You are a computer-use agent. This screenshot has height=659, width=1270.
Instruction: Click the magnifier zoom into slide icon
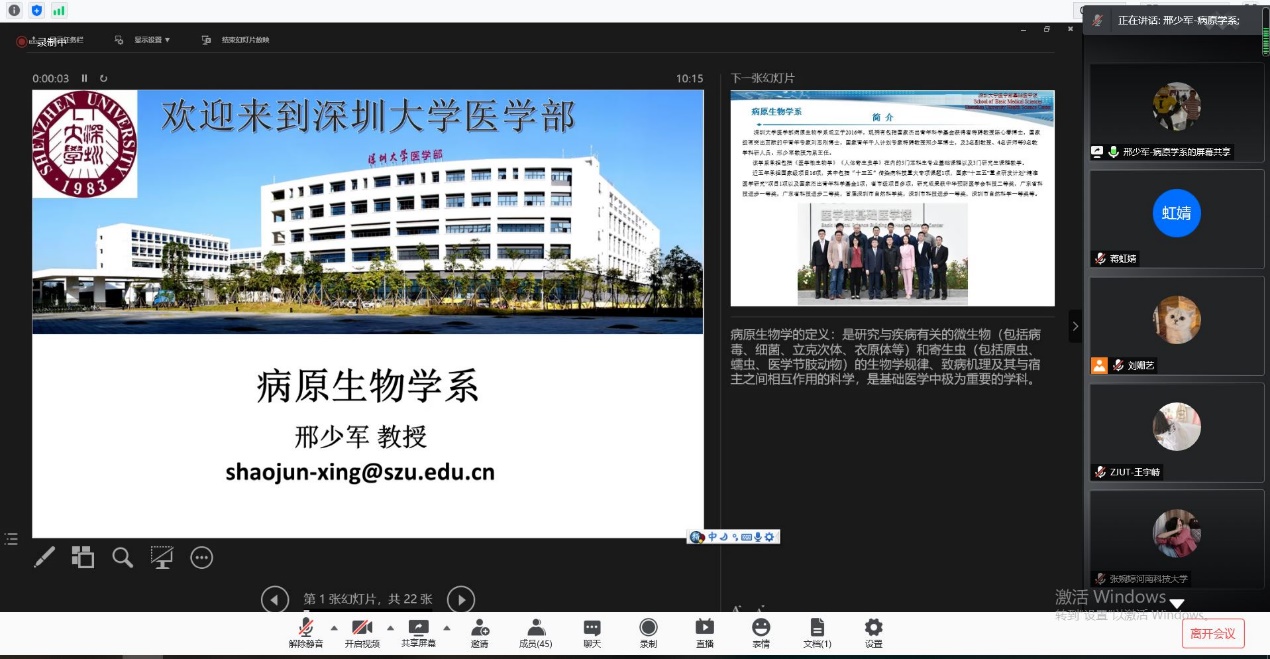(x=122, y=557)
